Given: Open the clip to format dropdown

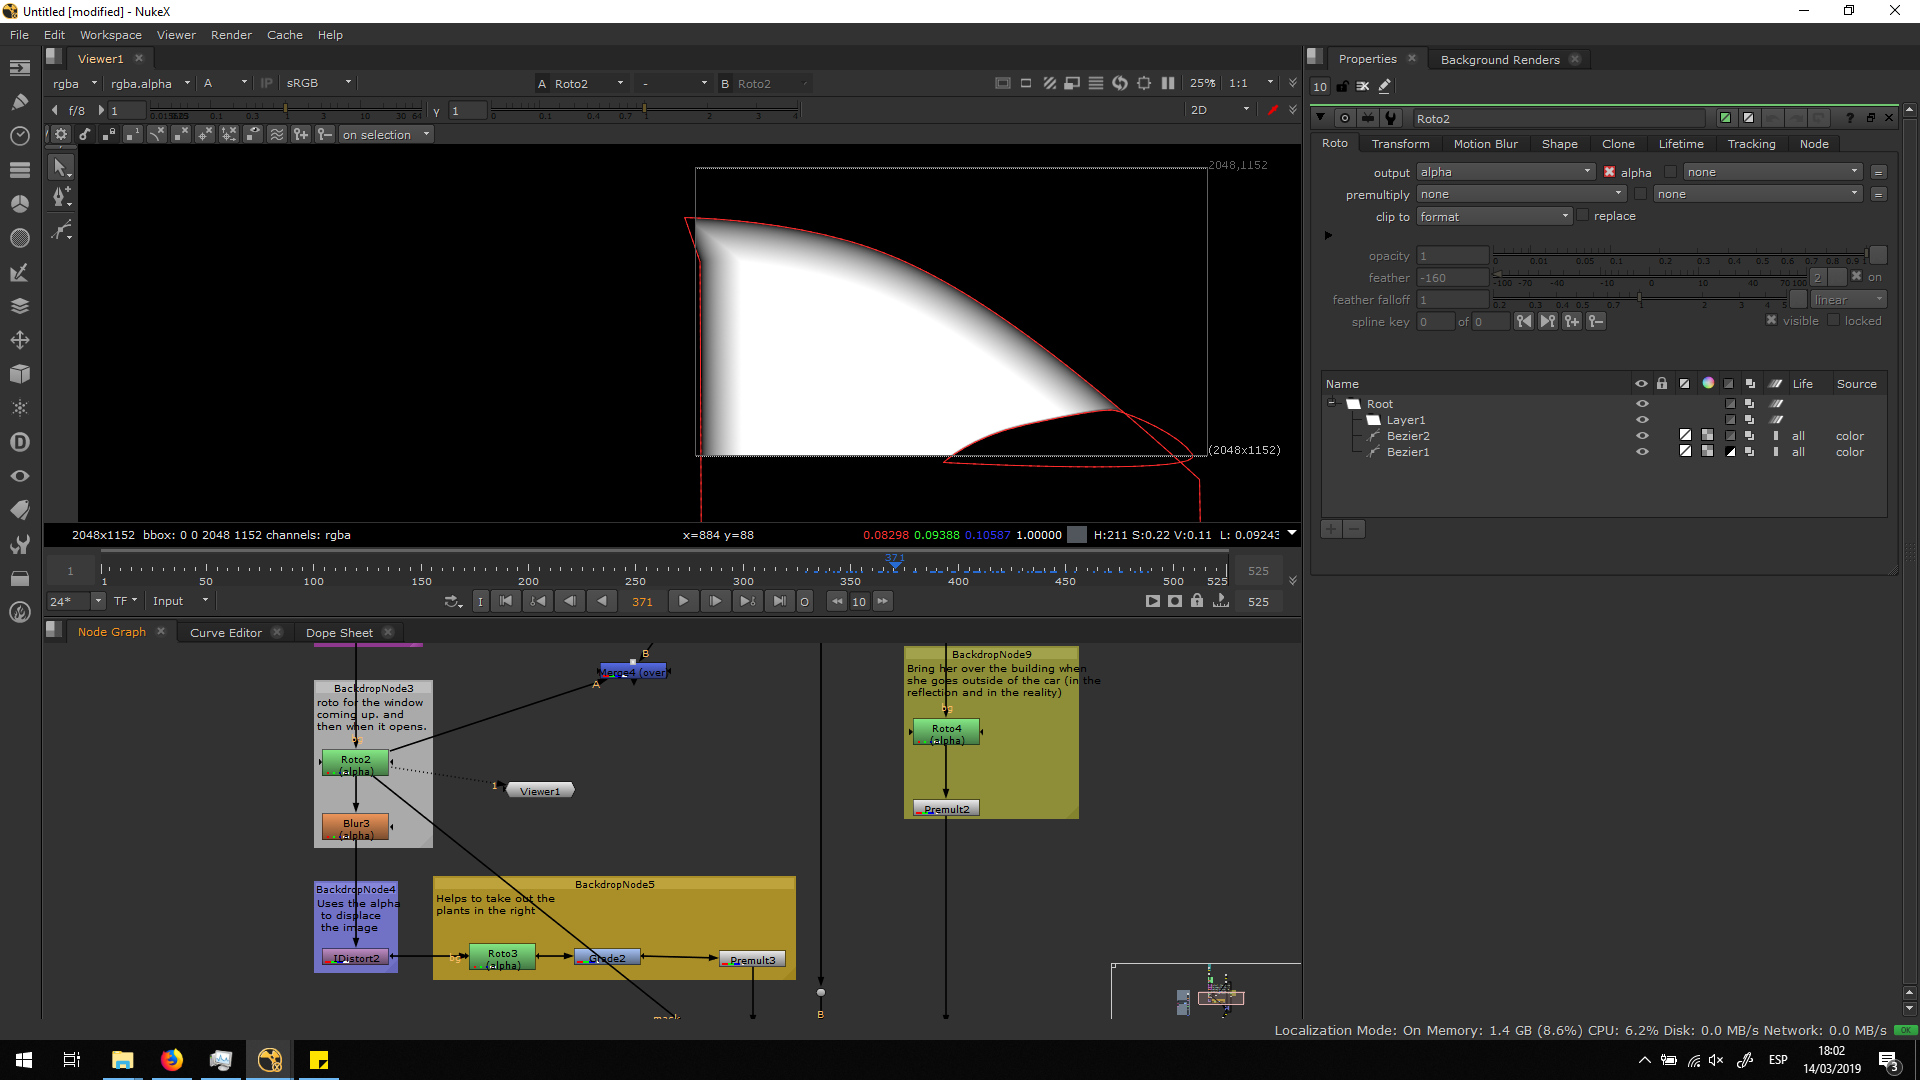Looking at the screenshot, I should pyautogui.click(x=1494, y=216).
